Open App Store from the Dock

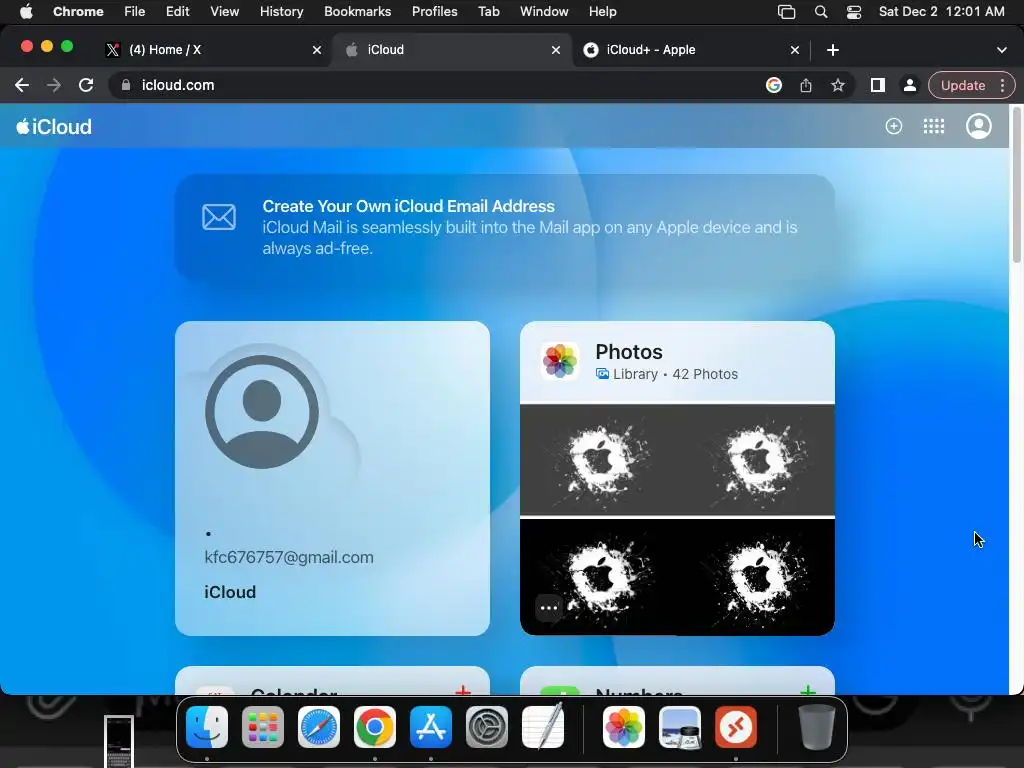[x=431, y=727]
